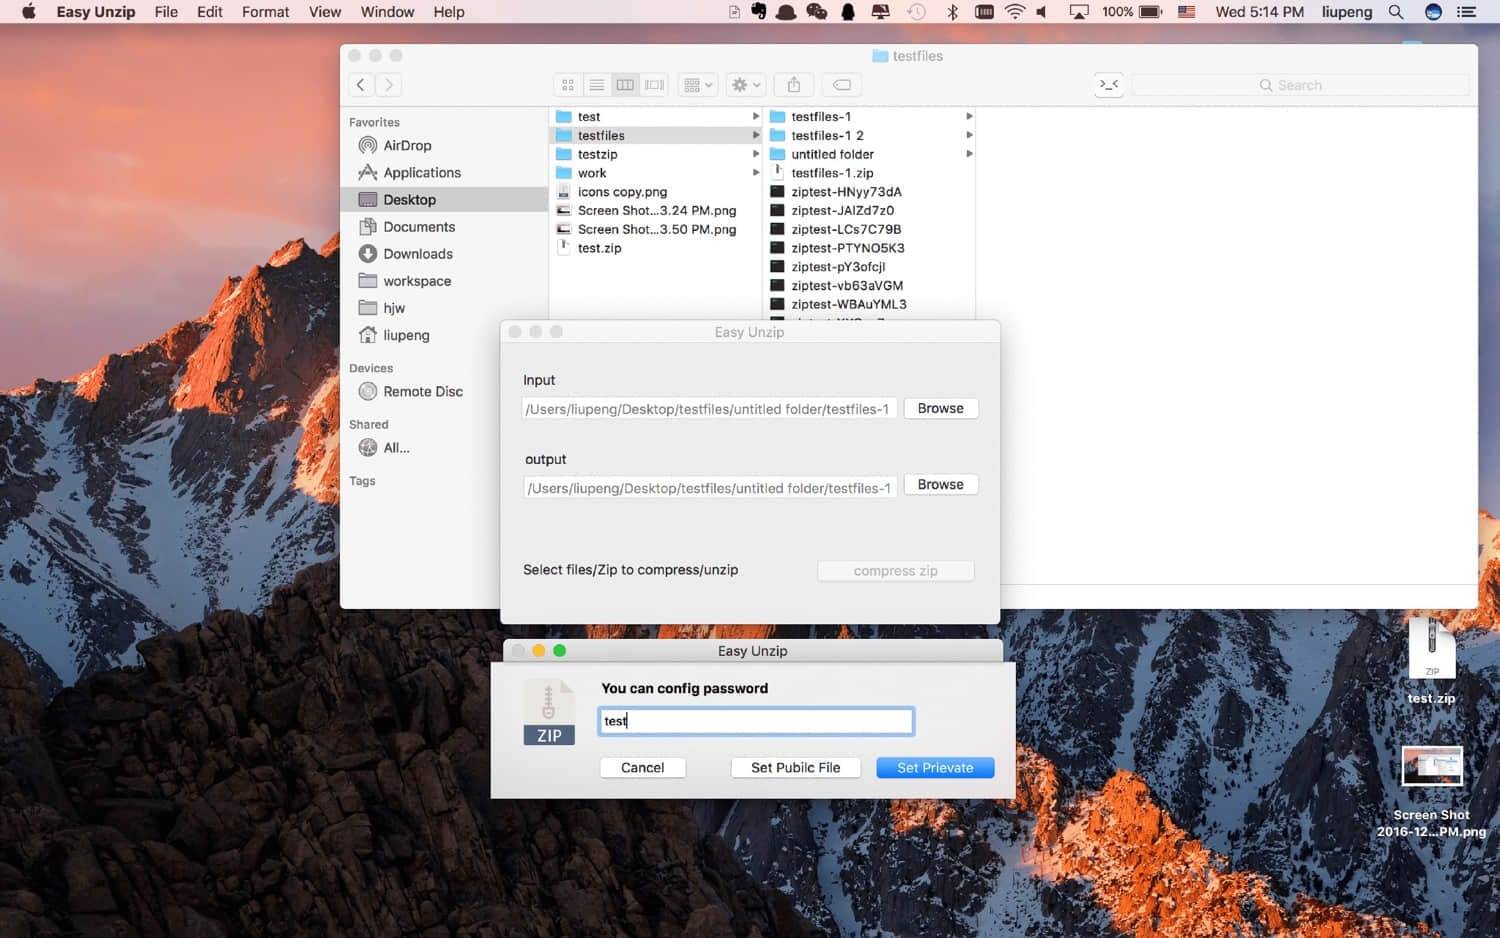Select the testfiles folder row
This screenshot has width=1500, height=938.
(x=656, y=135)
